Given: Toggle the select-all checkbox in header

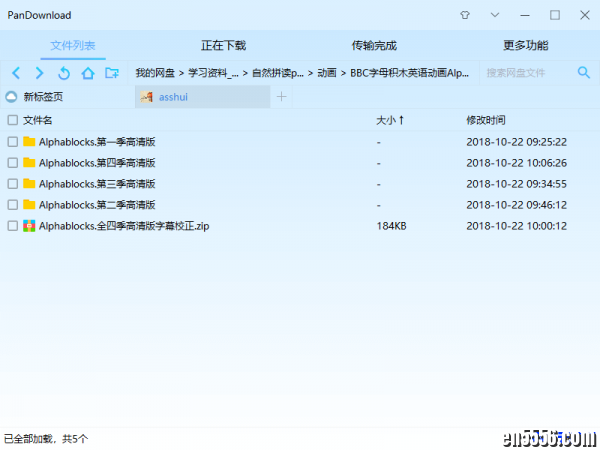Looking at the screenshot, I should (x=13, y=120).
